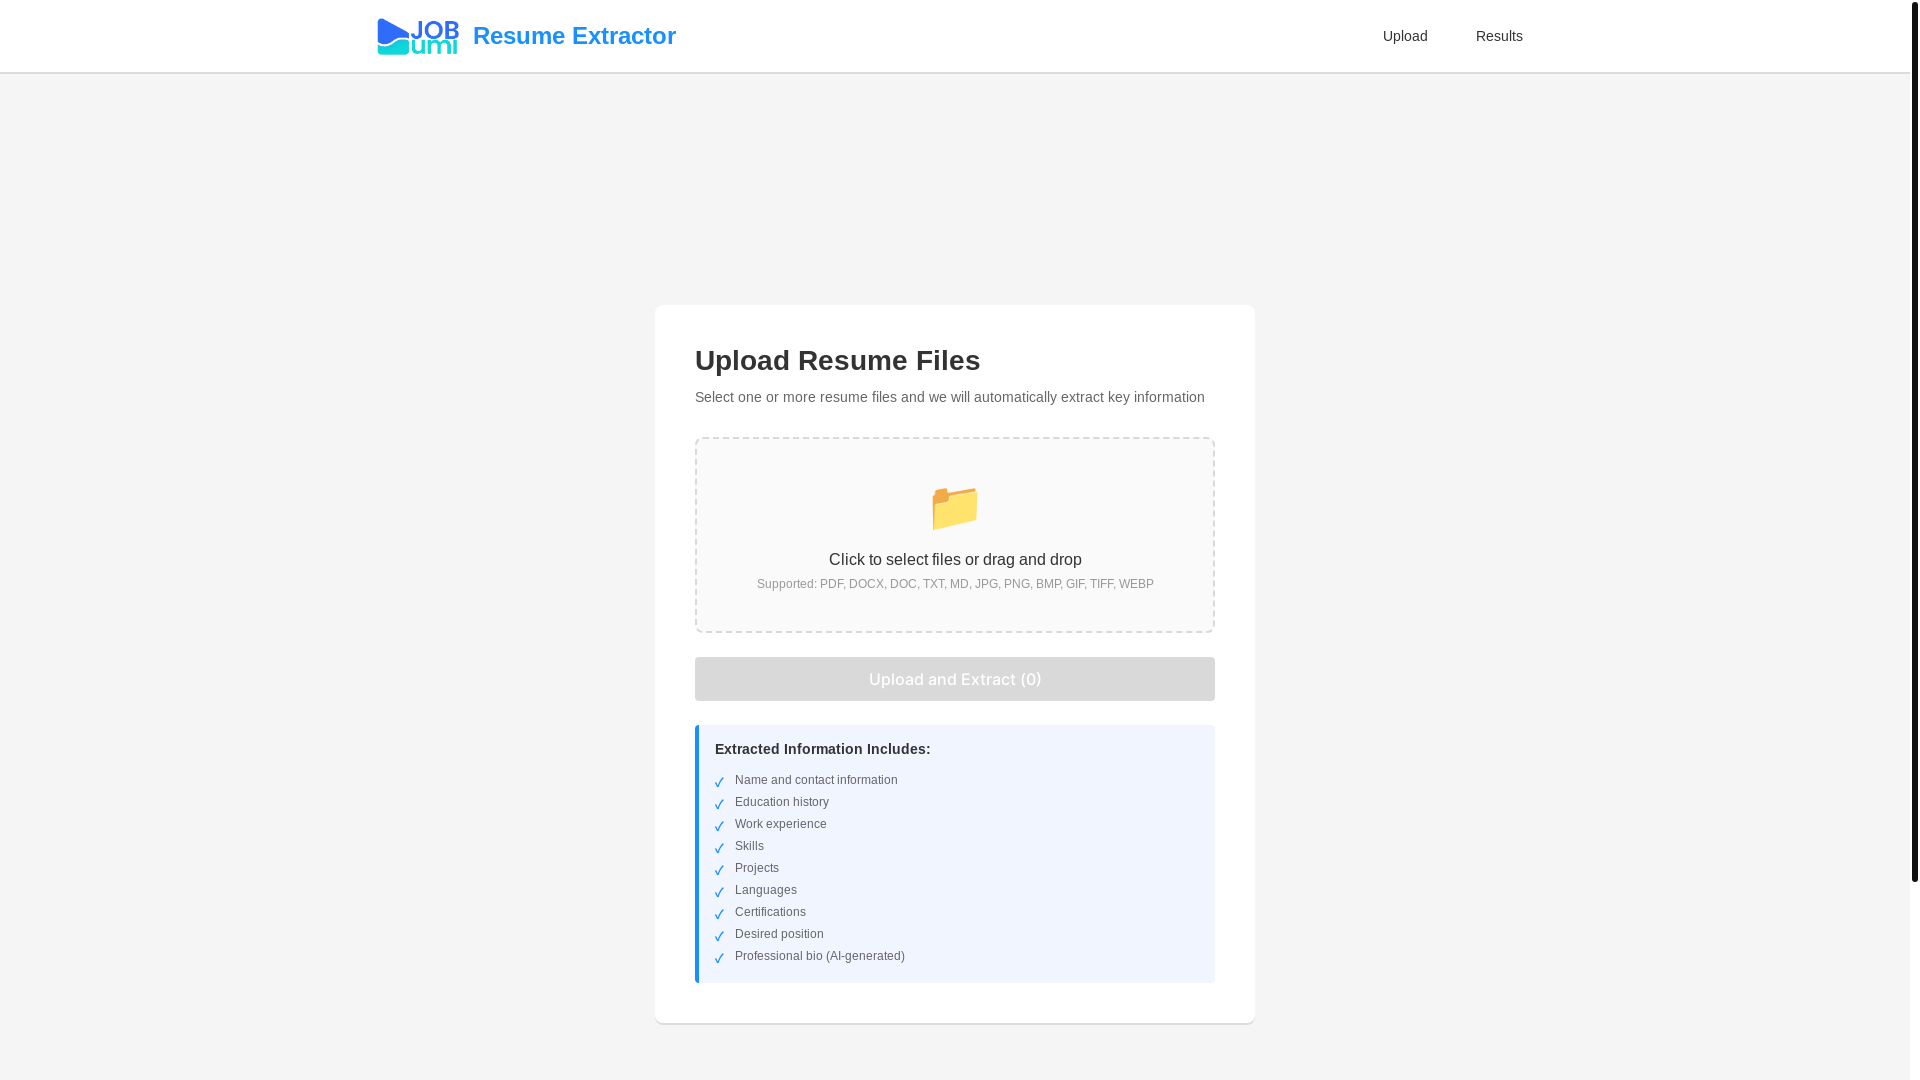Click the Resume Extractor title link
Screen dimensions: 1920x1080
click(574, 36)
